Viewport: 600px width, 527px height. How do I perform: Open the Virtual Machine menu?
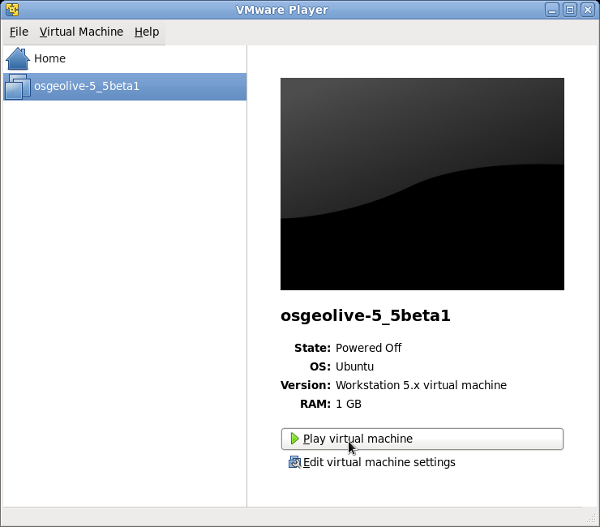pyautogui.click(x=81, y=32)
